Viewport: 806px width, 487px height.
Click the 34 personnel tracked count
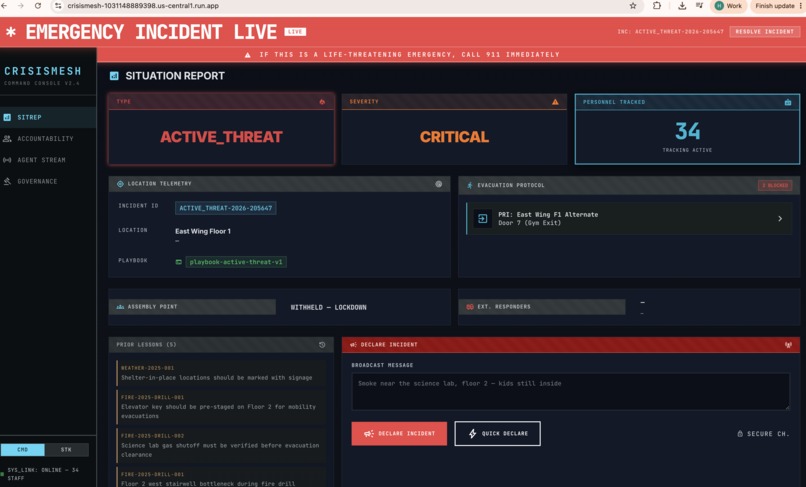[x=687, y=131]
